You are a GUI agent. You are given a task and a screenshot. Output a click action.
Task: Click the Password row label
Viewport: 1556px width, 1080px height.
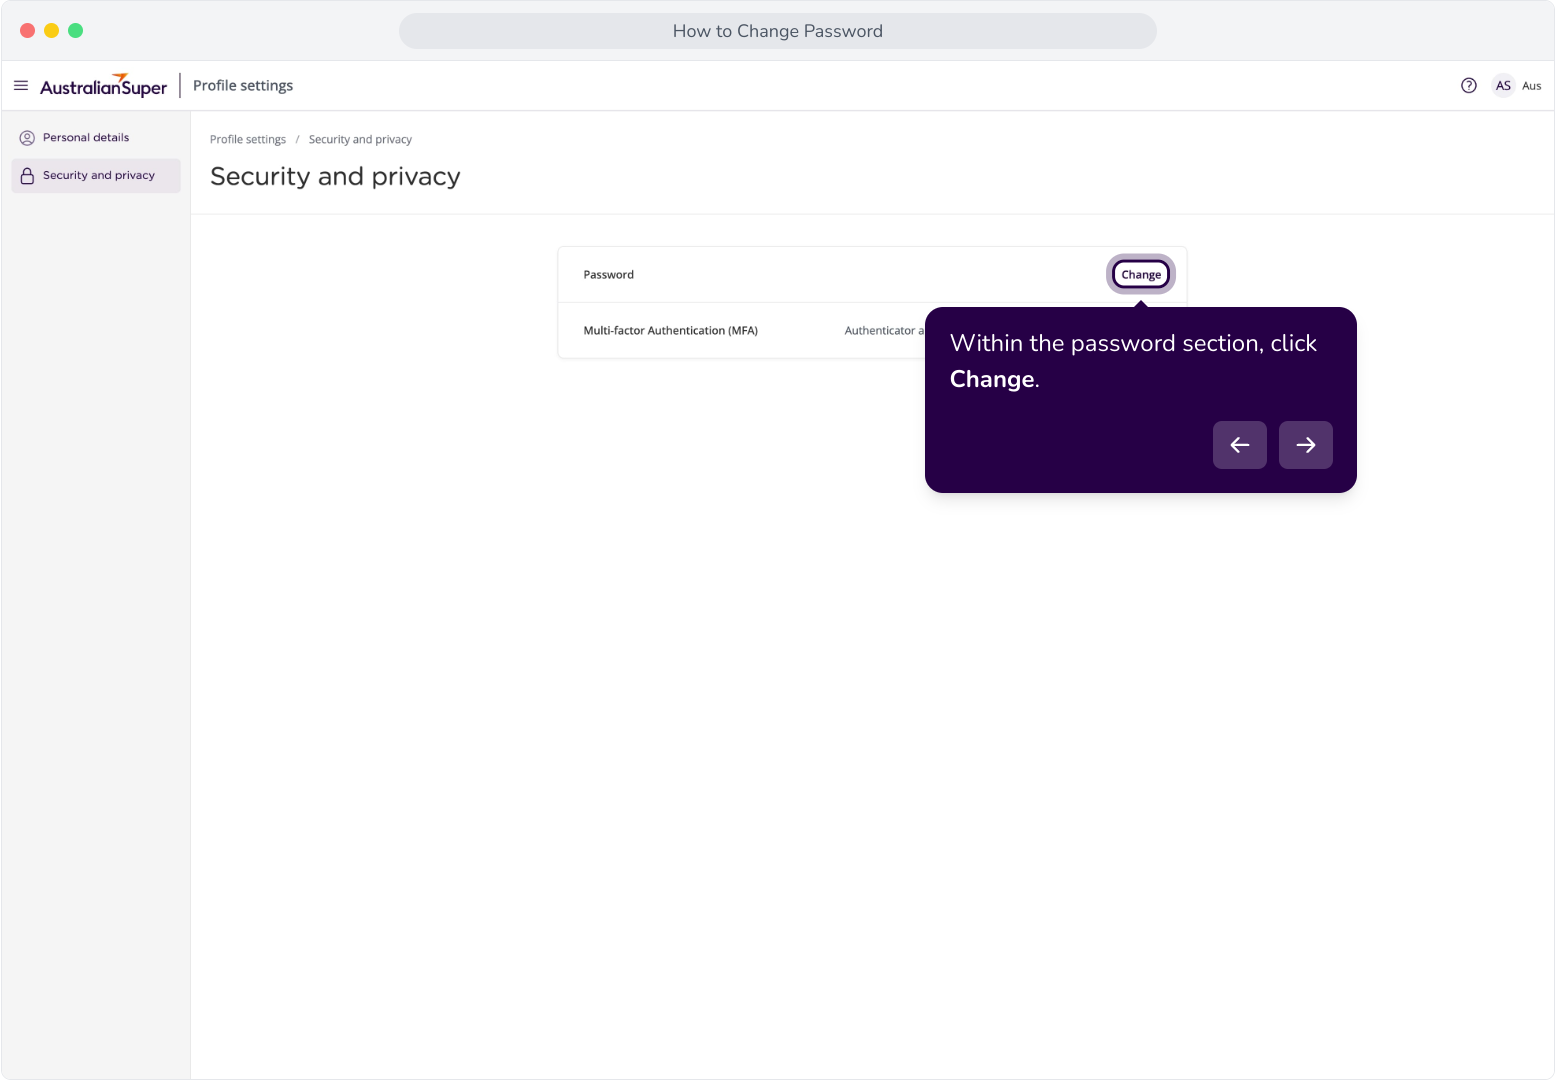(x=609, y=275)
